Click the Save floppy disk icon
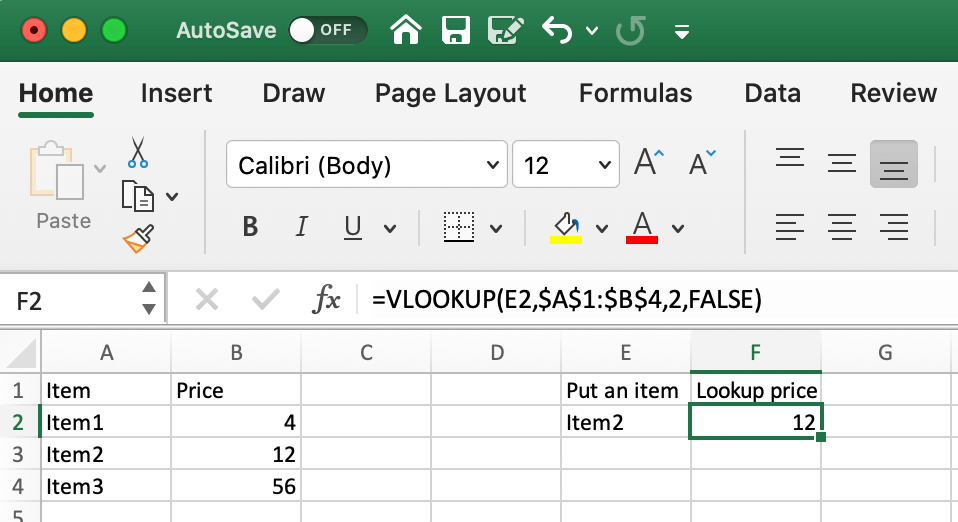The height and width of the screenshot is (522, 958). (456, 30)
